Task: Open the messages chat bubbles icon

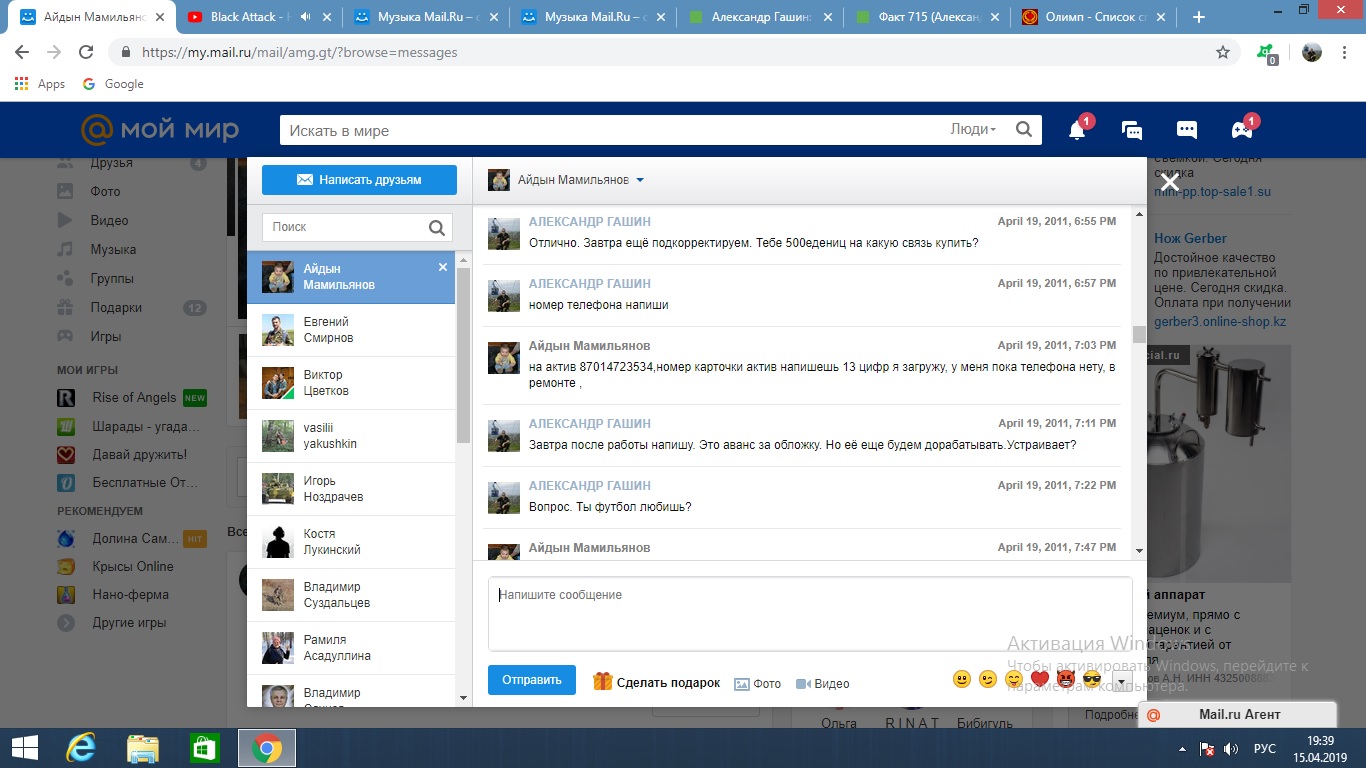Action: point(1132,130)
